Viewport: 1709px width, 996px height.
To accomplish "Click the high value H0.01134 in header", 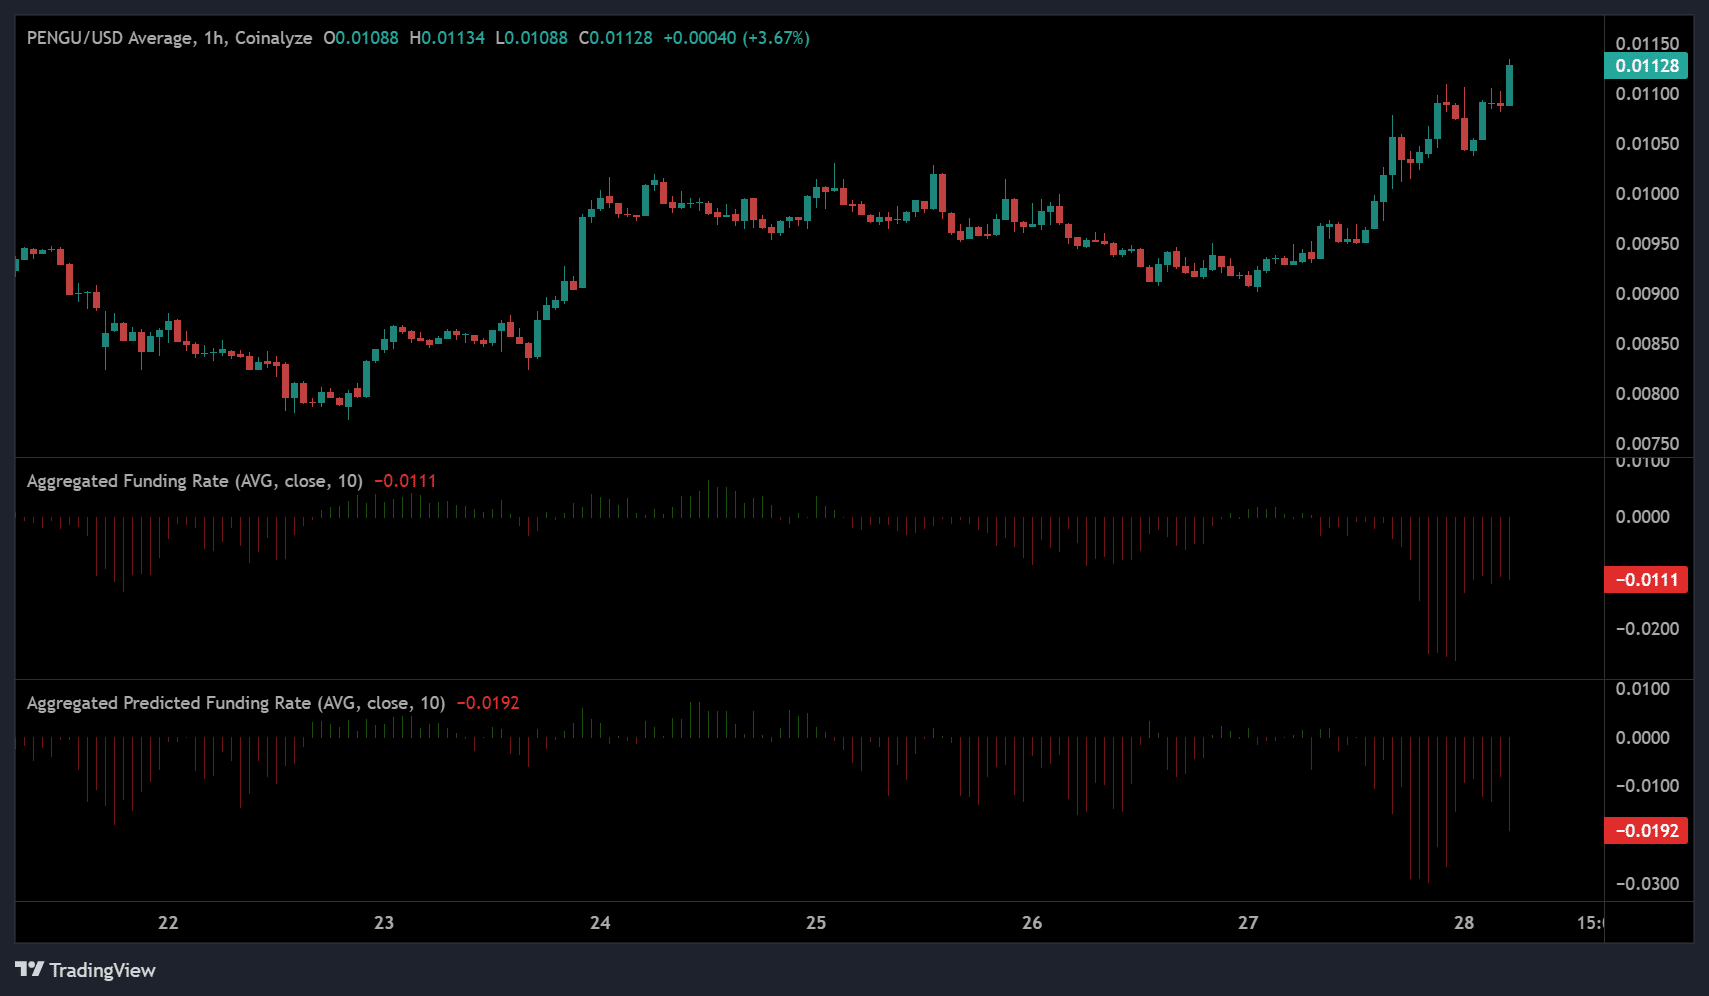I will tap(447, 38).
